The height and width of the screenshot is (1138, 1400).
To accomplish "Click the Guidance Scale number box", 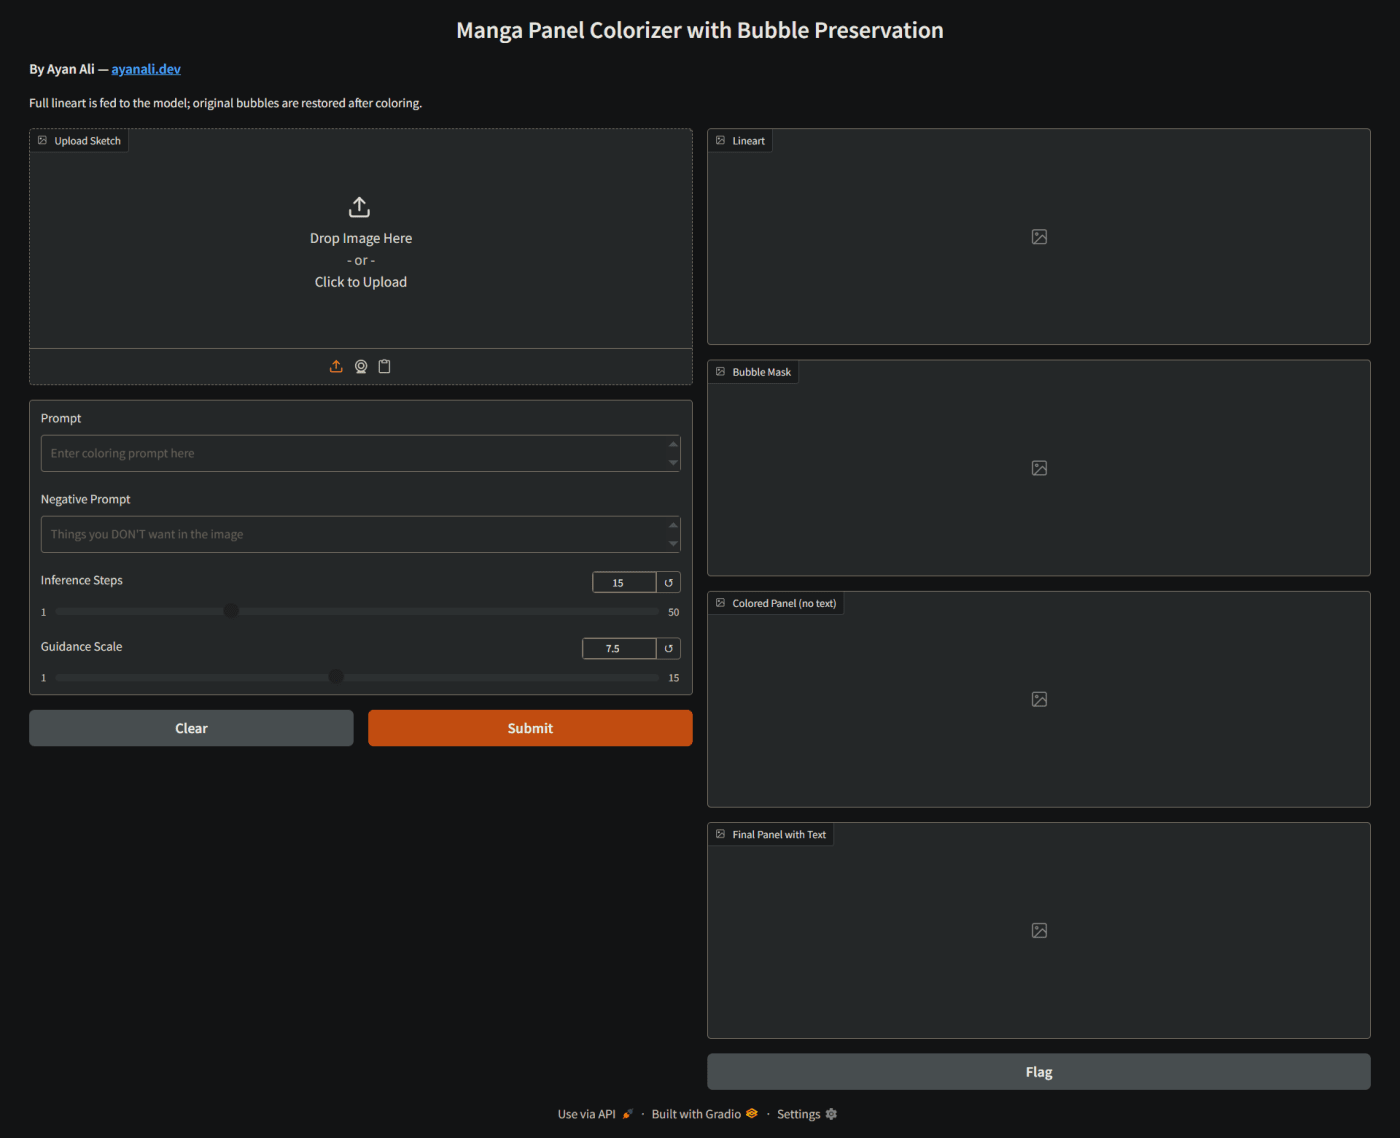I will (x=619, y=649).
